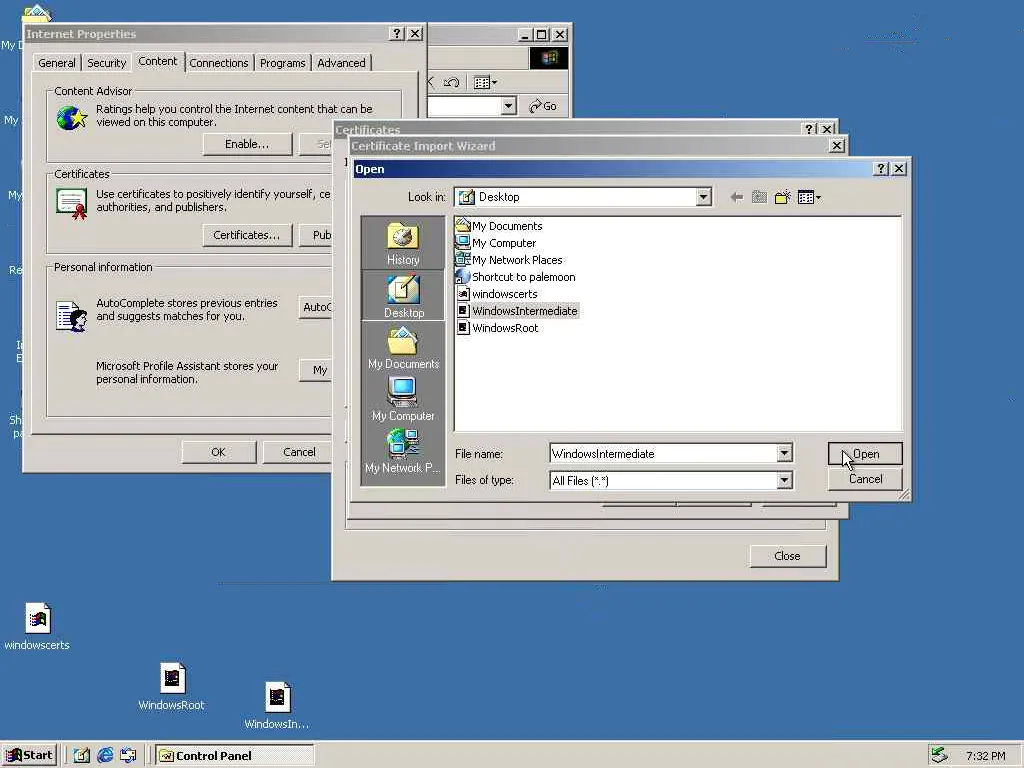Open the Programs tab
1024x768 pixels.
click(x=282, y=63)
